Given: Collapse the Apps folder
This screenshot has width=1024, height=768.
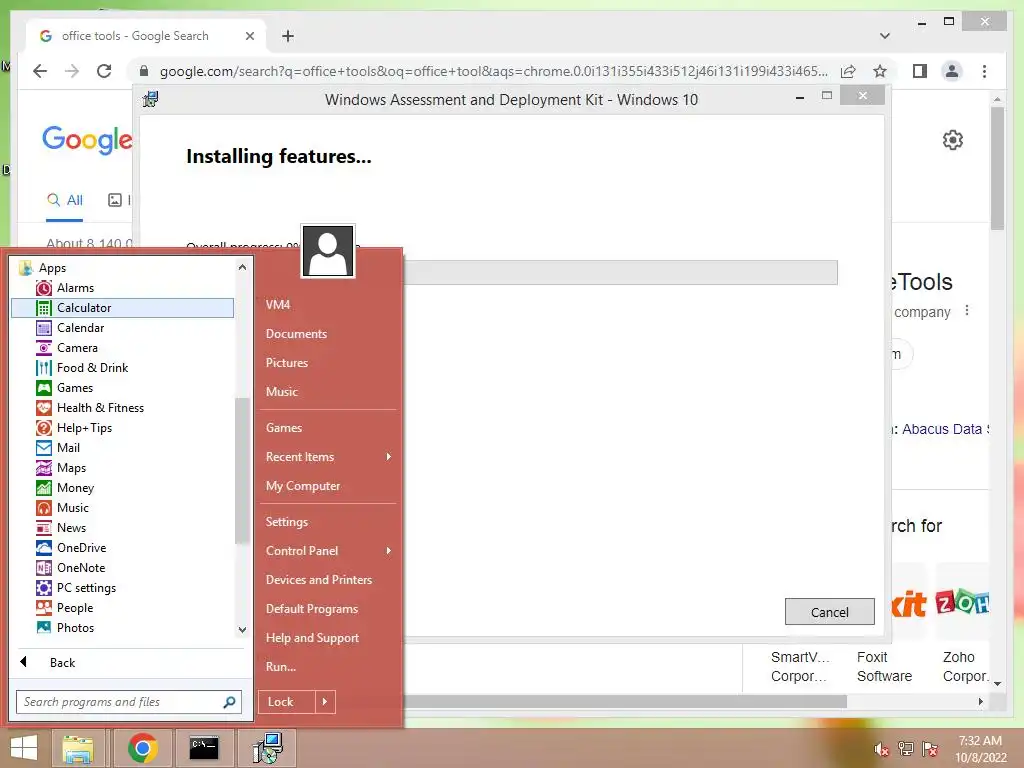Looking at the screenshot, I should click(26, 268).
